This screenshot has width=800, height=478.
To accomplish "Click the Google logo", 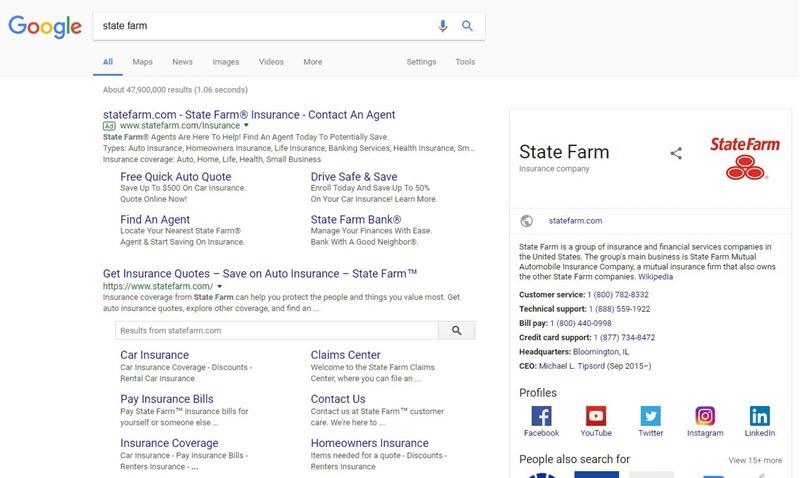I will (x=45, y=27).
